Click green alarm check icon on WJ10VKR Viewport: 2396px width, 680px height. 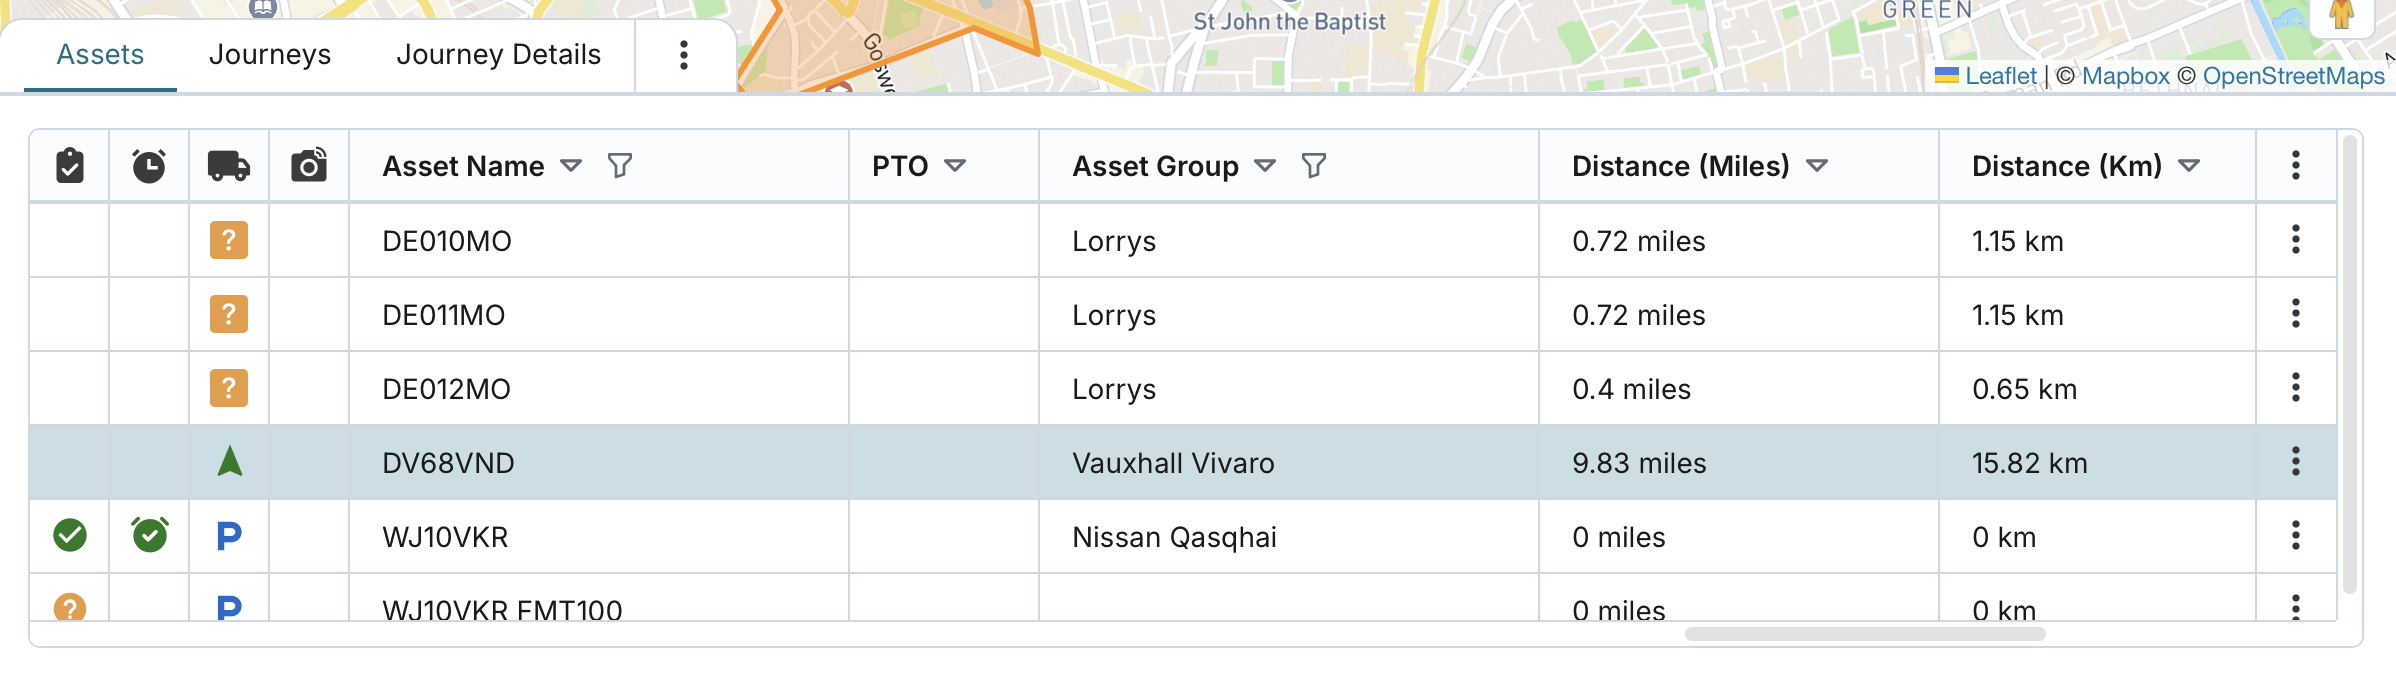150,536
